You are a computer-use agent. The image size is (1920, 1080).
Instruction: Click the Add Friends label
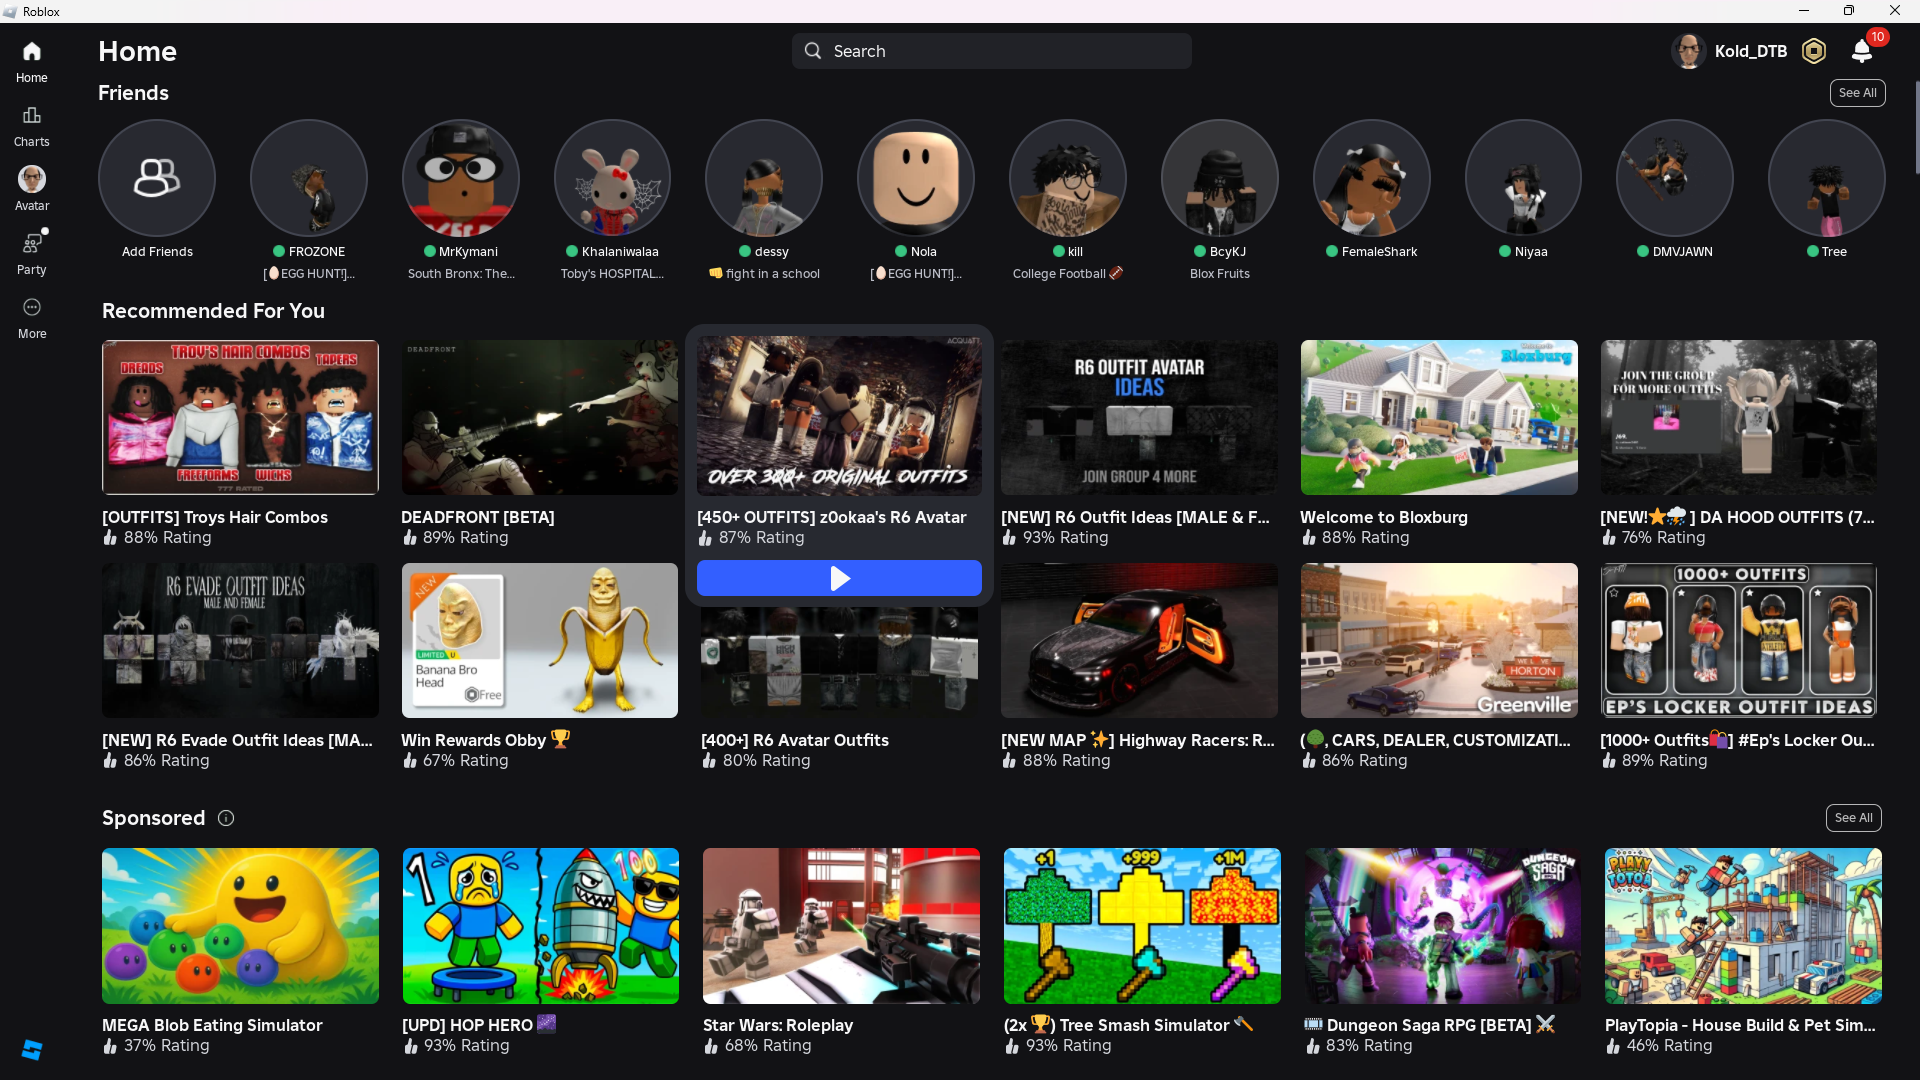pos(157,251)
